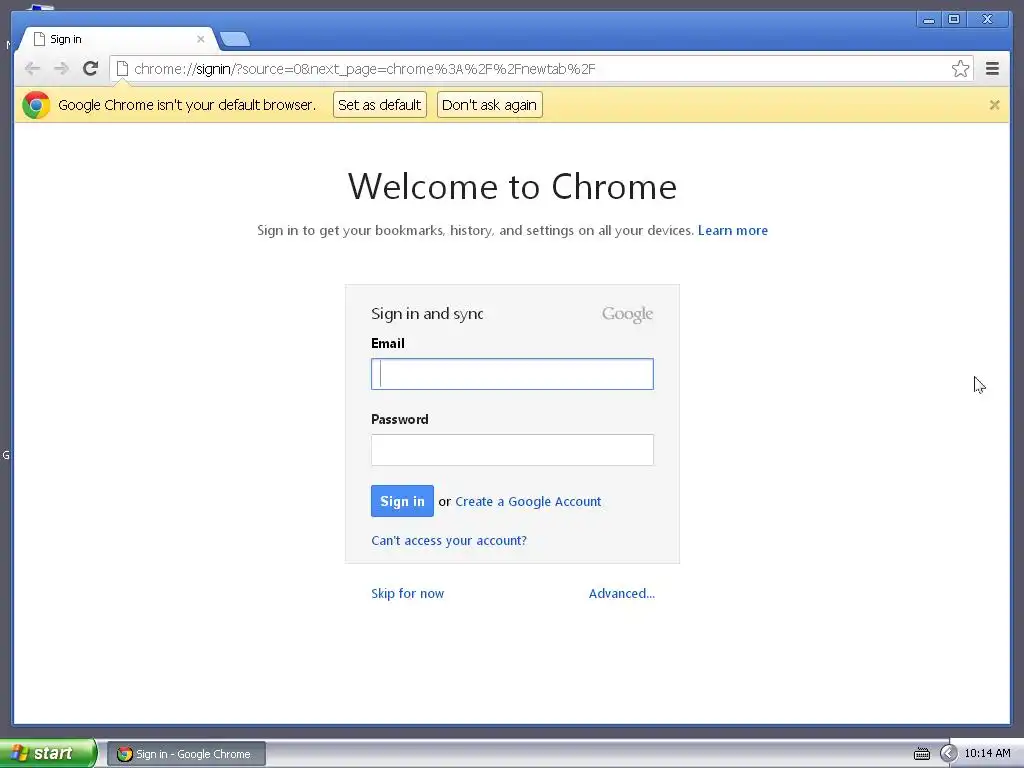Reload the current page
Screen dimensions: 1024x768
pyautogui.click(x=91, y=69)
